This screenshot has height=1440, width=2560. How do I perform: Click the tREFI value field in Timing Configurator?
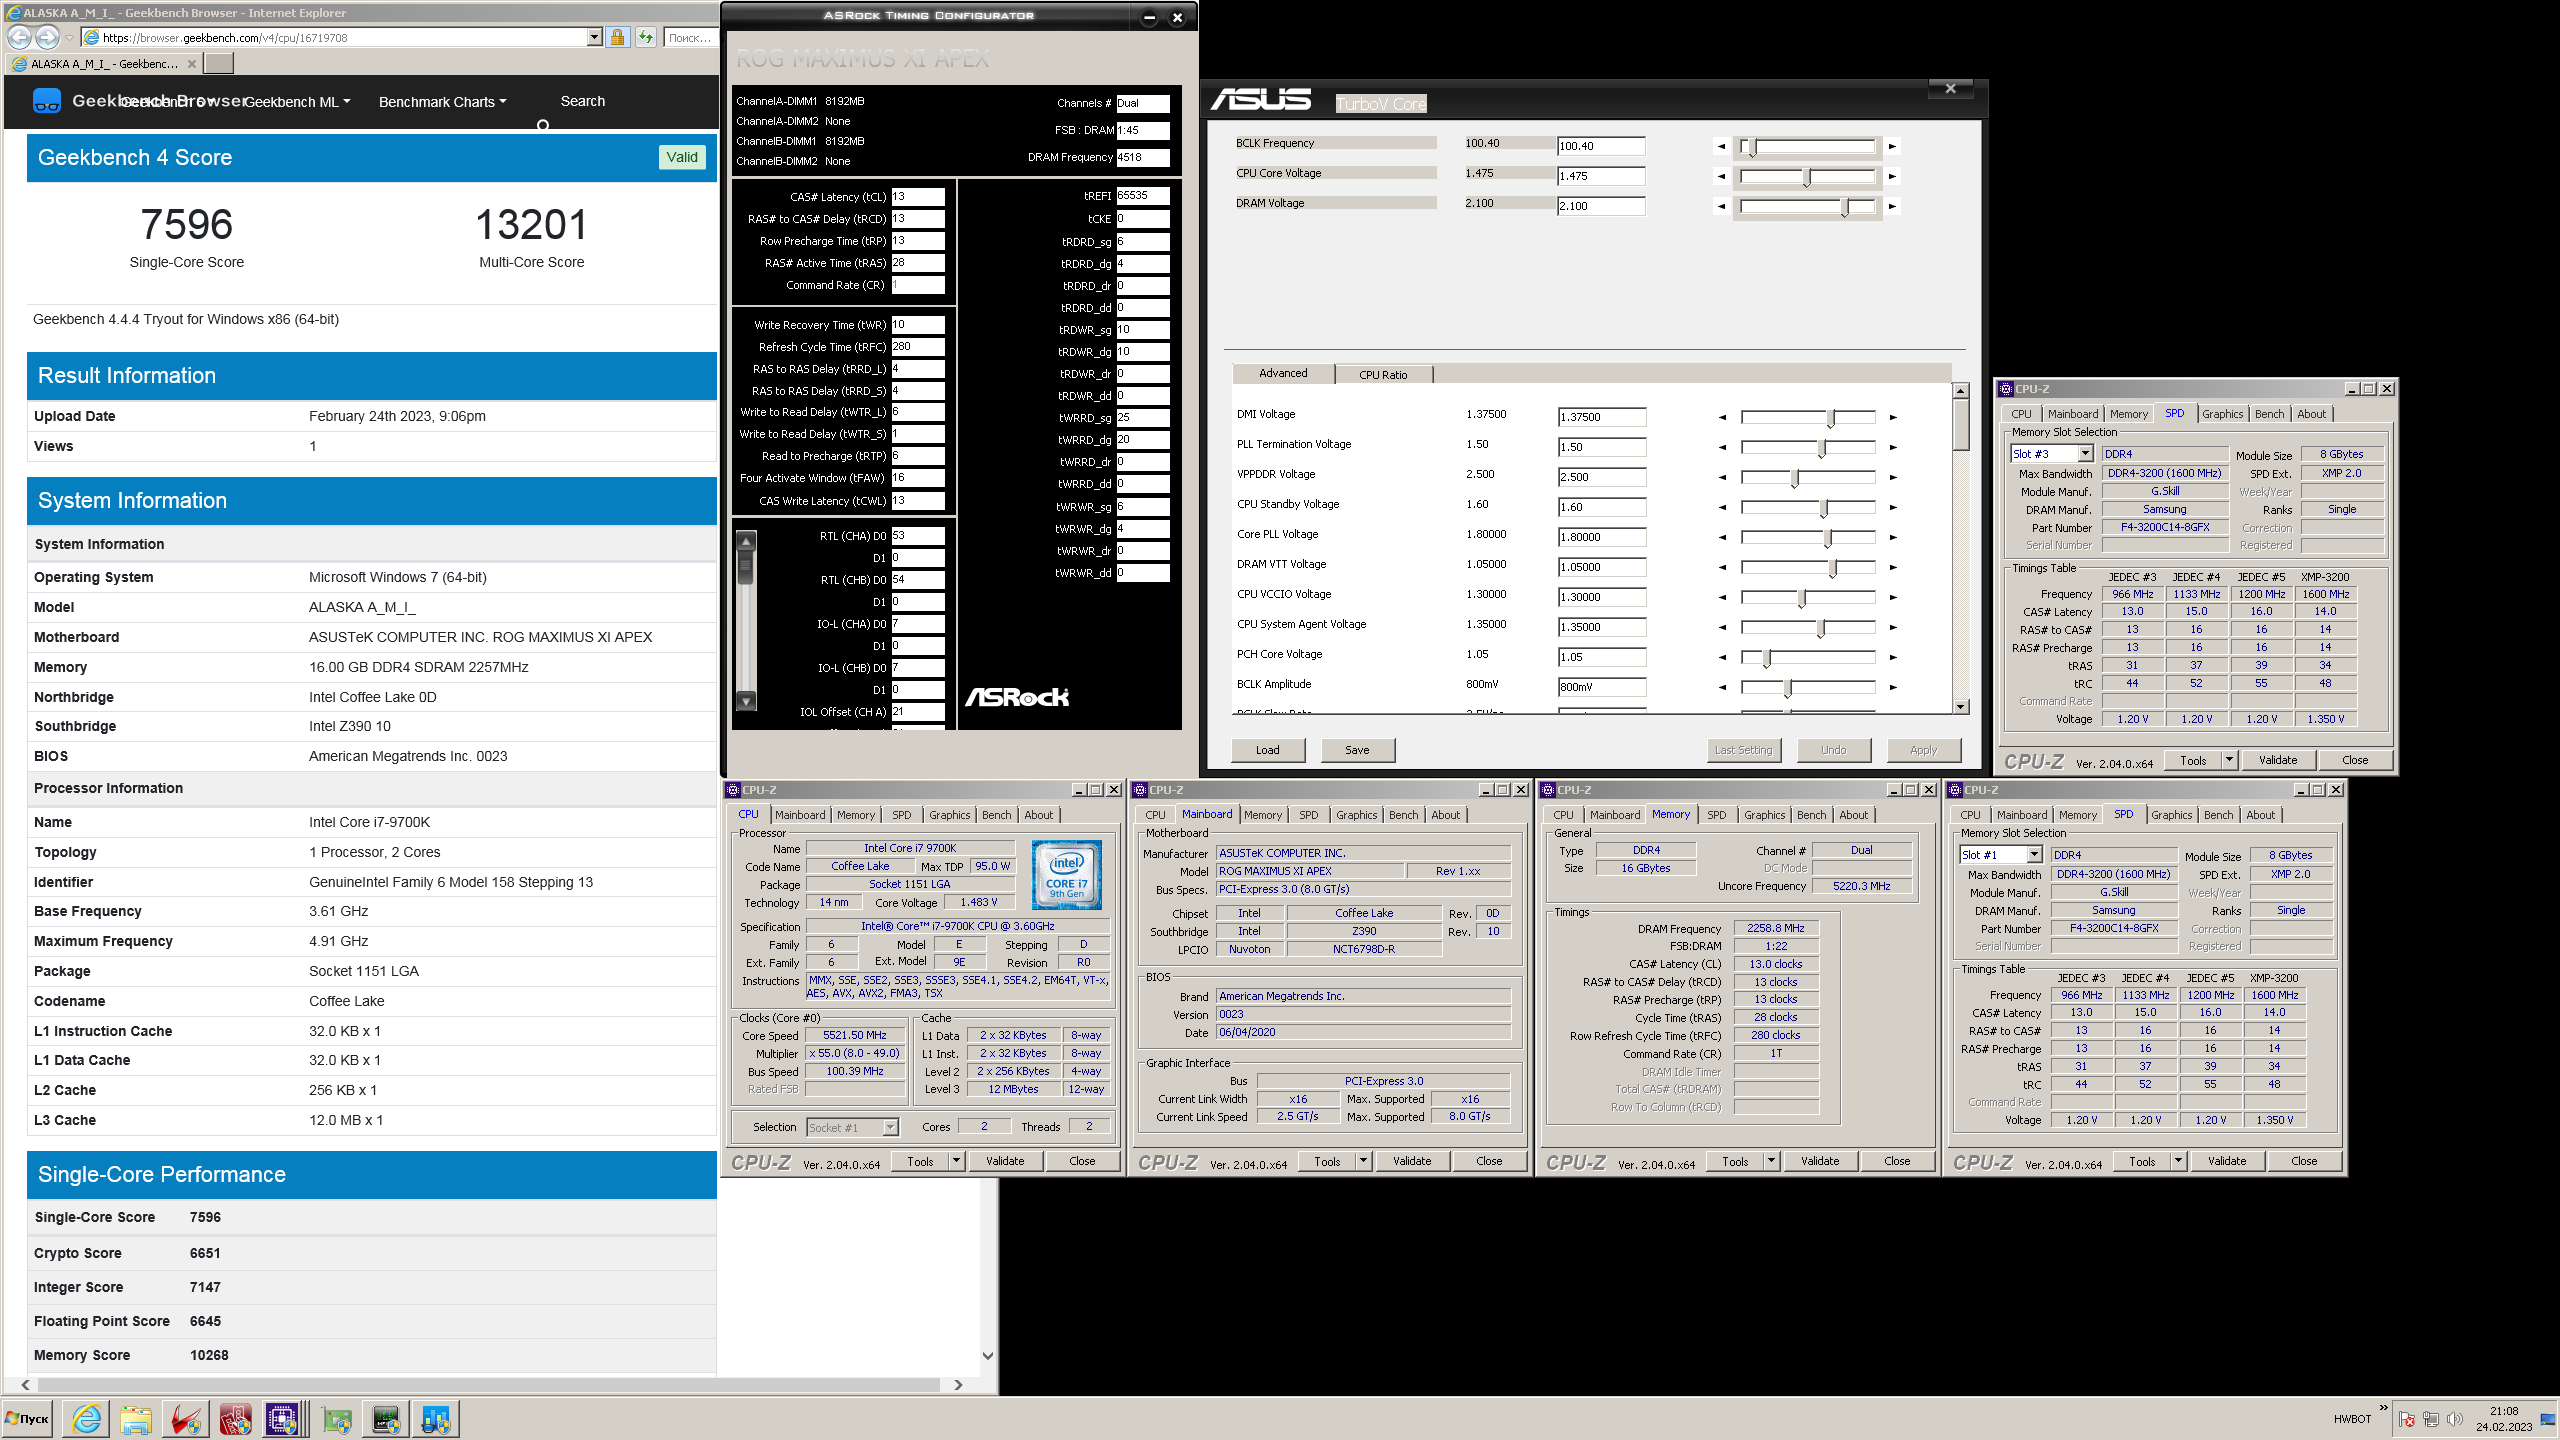point(1143,196)
